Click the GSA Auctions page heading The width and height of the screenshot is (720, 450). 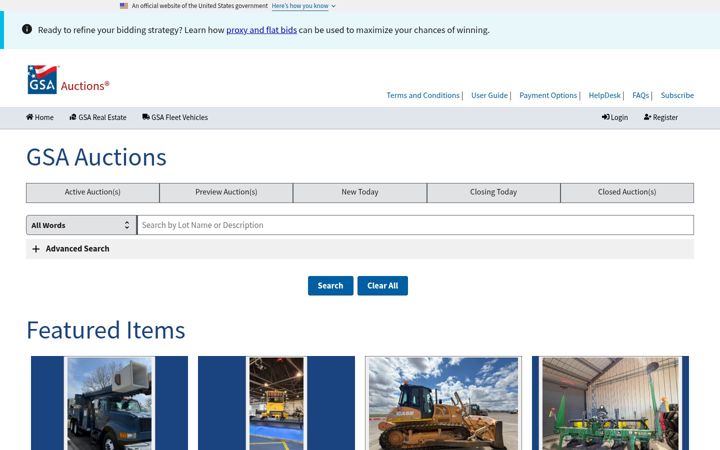pyautogui.click(x=96, y=158)
